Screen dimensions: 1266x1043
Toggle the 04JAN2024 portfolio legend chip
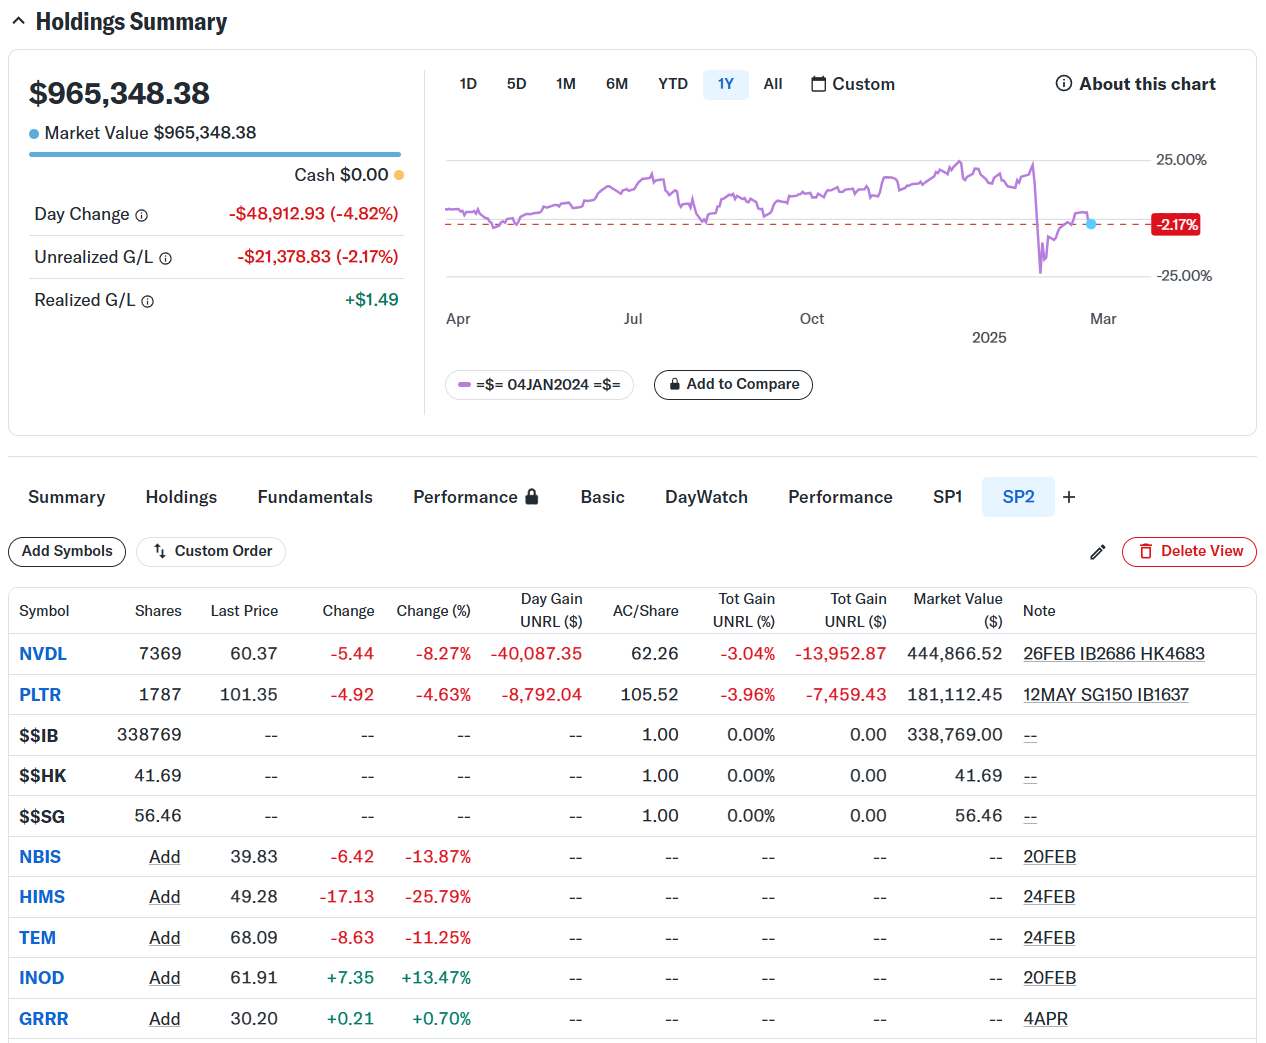click(x=539, y=385)
